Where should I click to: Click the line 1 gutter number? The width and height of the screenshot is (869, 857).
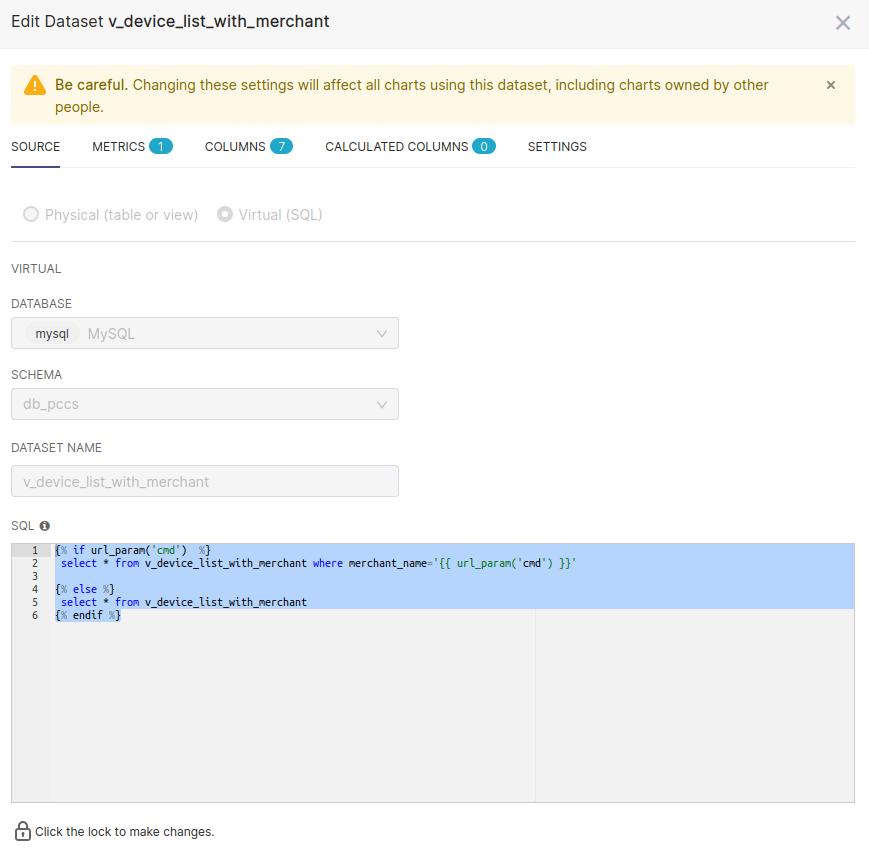(x=35, y=550)
